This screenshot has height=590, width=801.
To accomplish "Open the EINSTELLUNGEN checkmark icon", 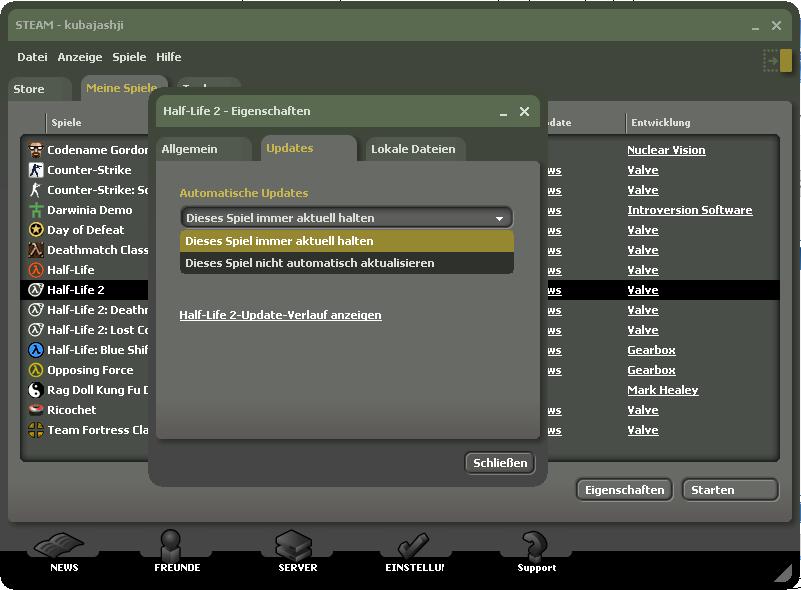I will pos(414,545).
